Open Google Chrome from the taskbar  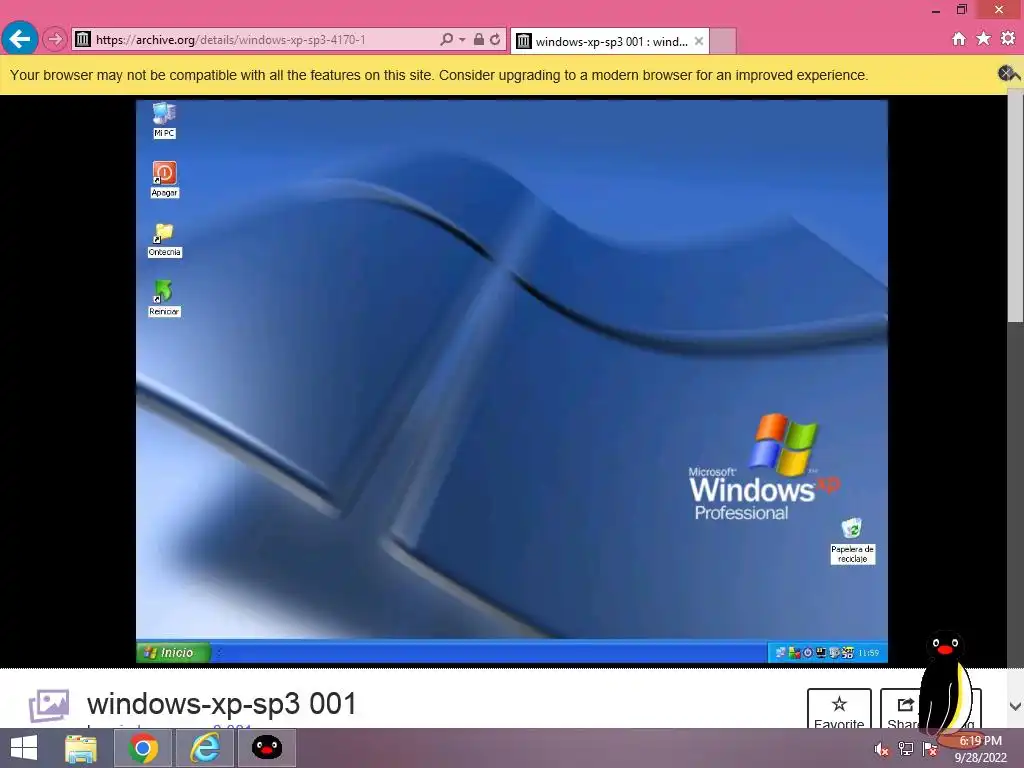143,748
